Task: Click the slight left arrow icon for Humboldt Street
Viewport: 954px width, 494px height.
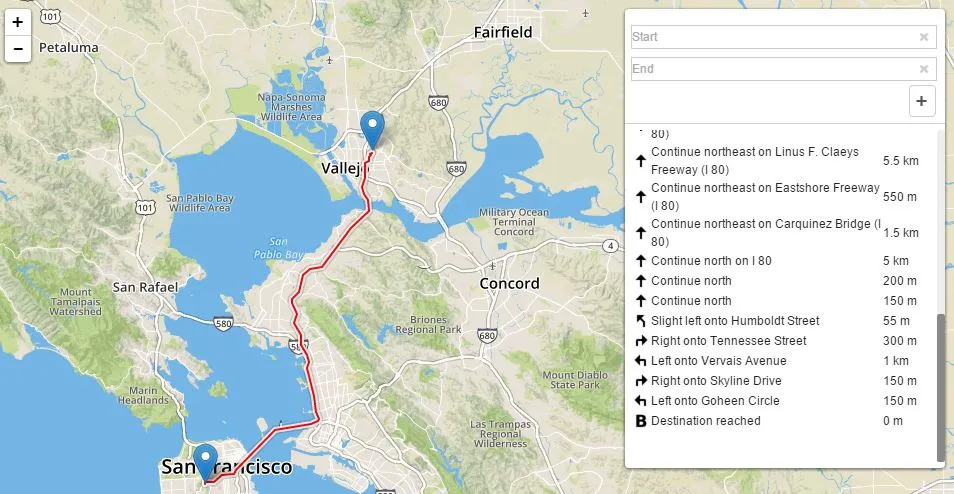Action: click(640, 321)
